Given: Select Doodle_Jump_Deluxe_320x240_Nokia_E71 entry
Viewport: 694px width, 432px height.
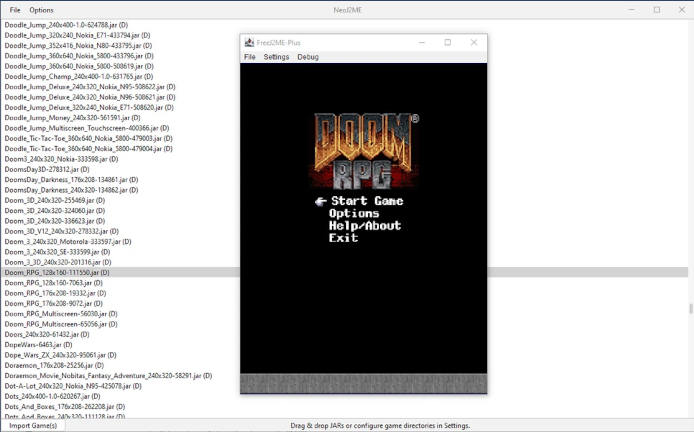Looking at the screenshot, I should click(x=89, y=108).
